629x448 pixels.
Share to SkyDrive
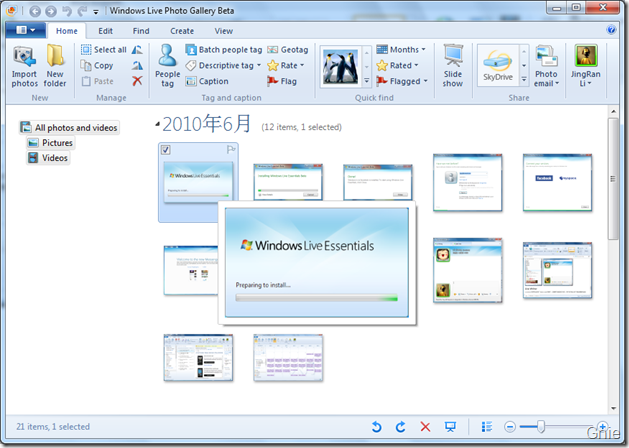[497, 65]
